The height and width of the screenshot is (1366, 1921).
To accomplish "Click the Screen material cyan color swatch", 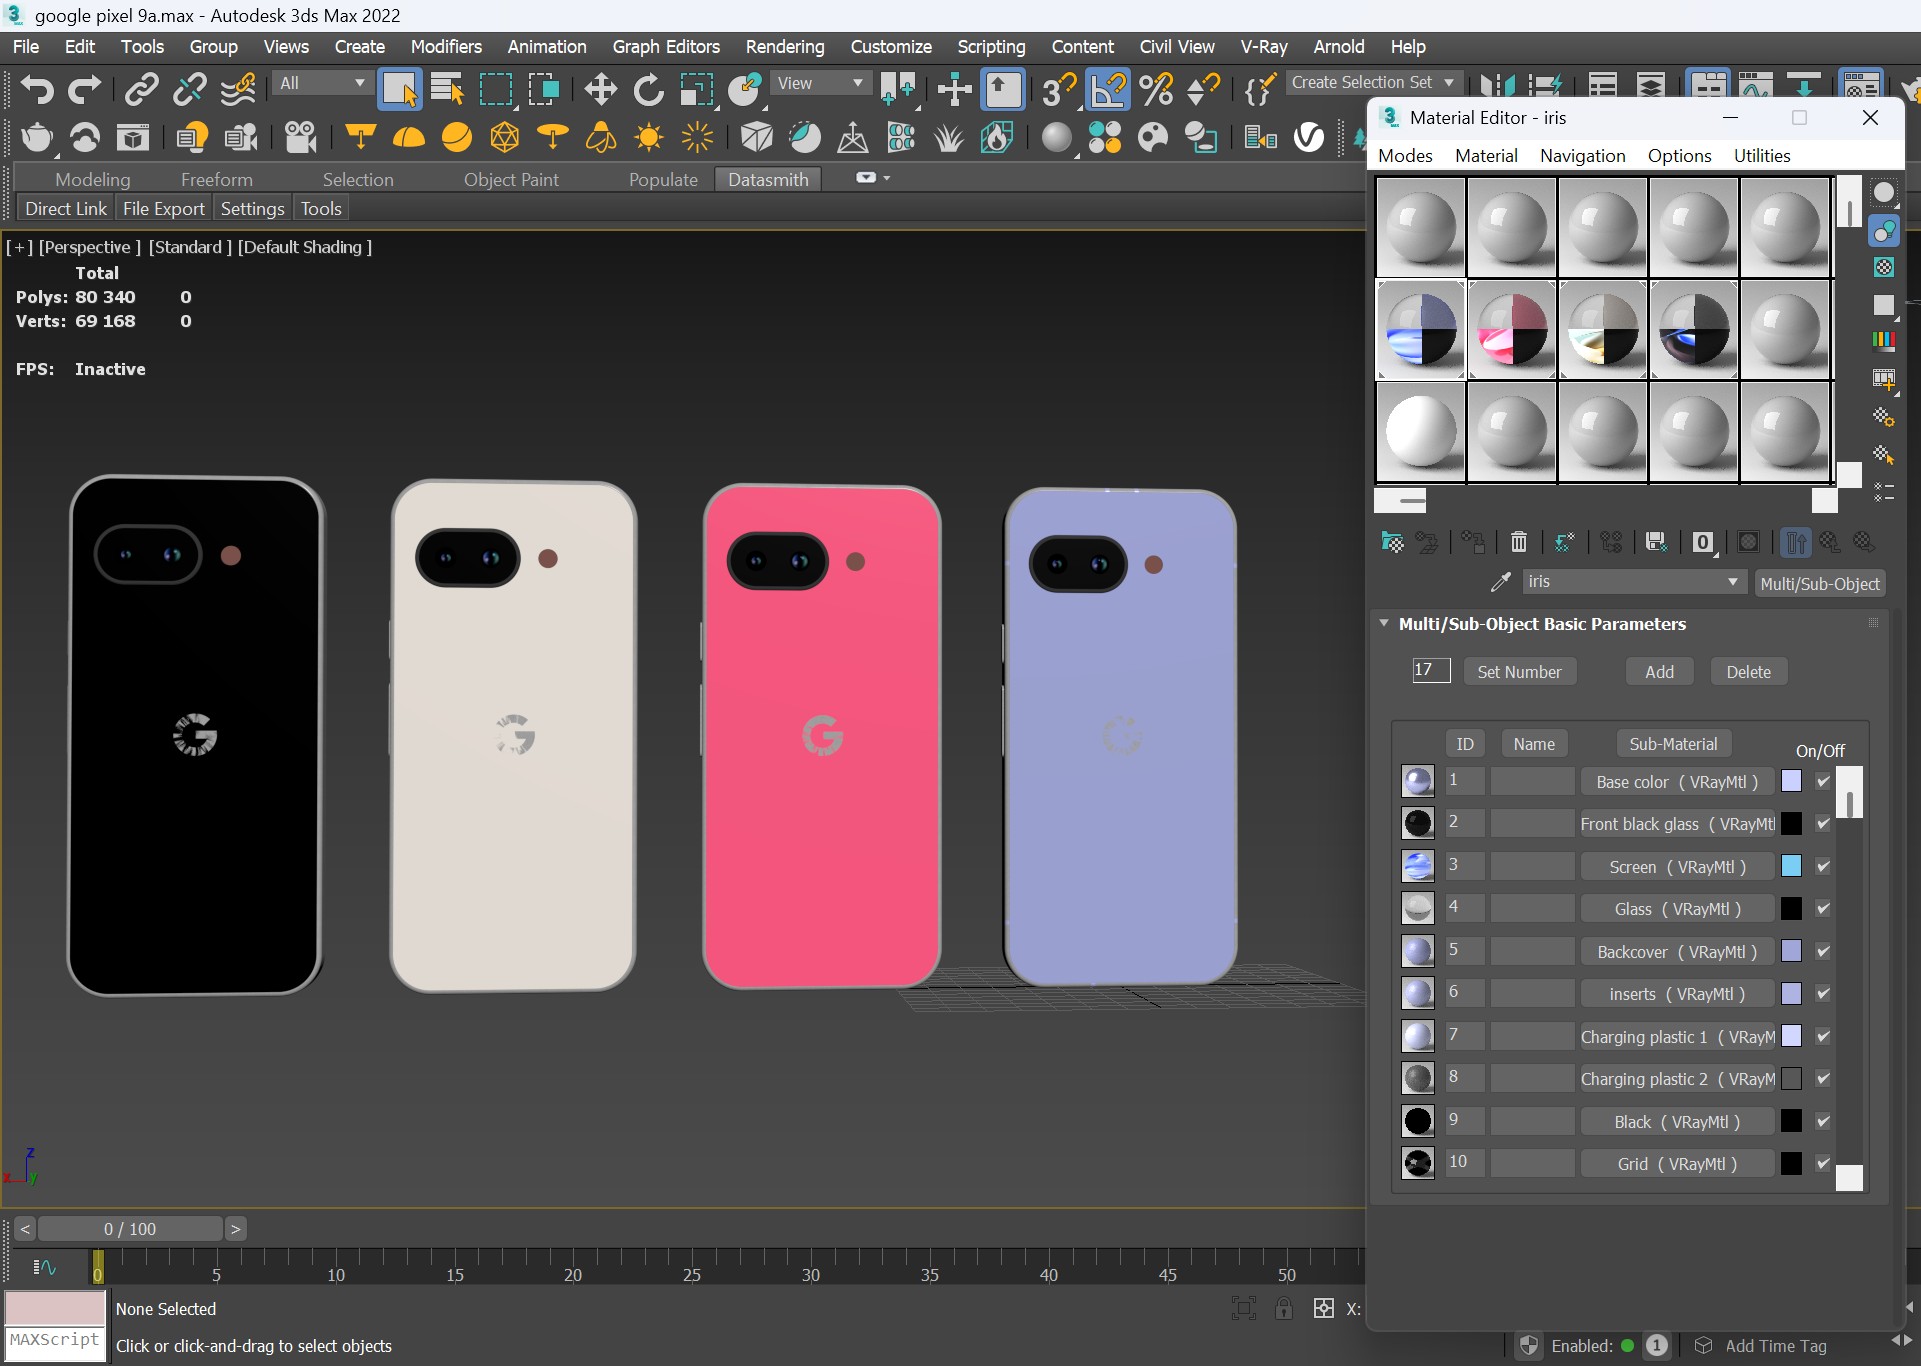I will tap(1791, 866).
